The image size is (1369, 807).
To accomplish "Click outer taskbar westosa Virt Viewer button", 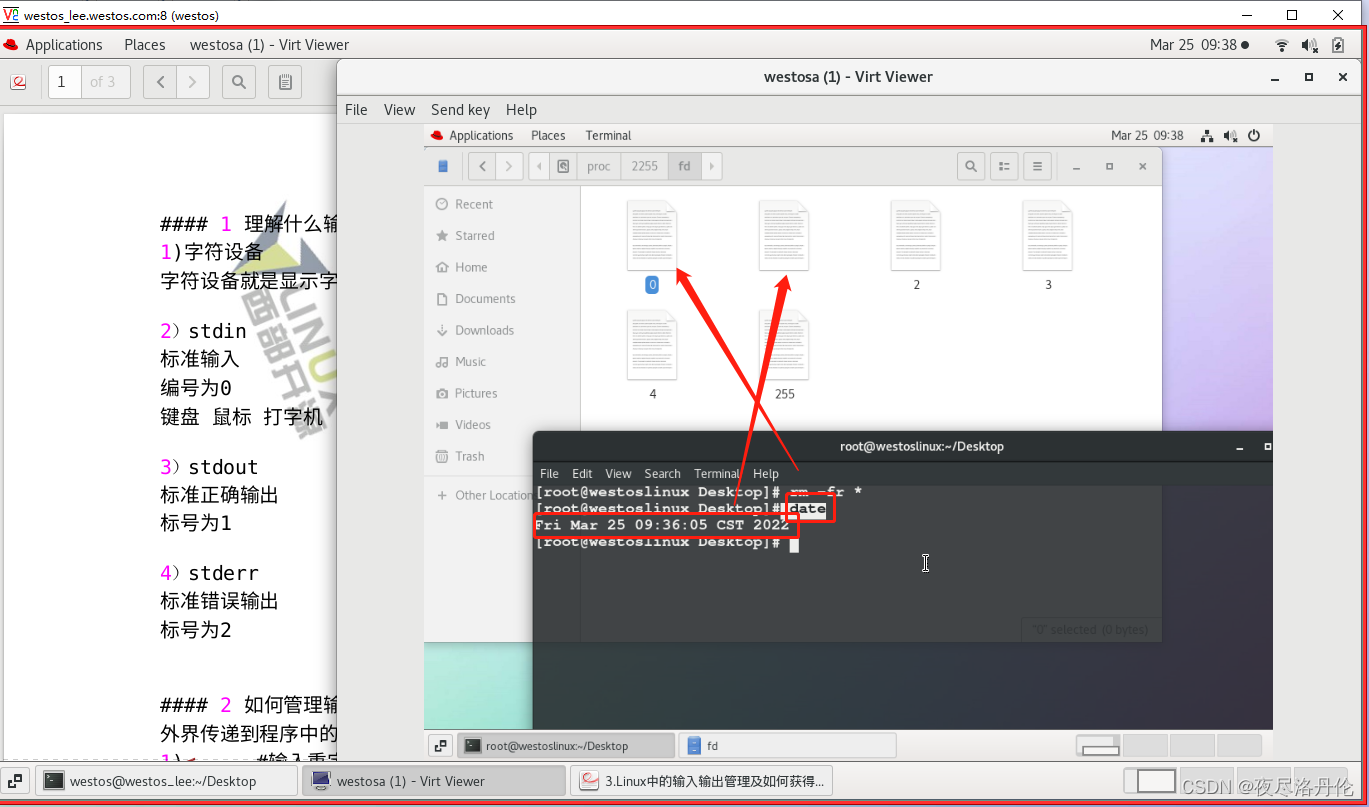I will pos(433,781).
